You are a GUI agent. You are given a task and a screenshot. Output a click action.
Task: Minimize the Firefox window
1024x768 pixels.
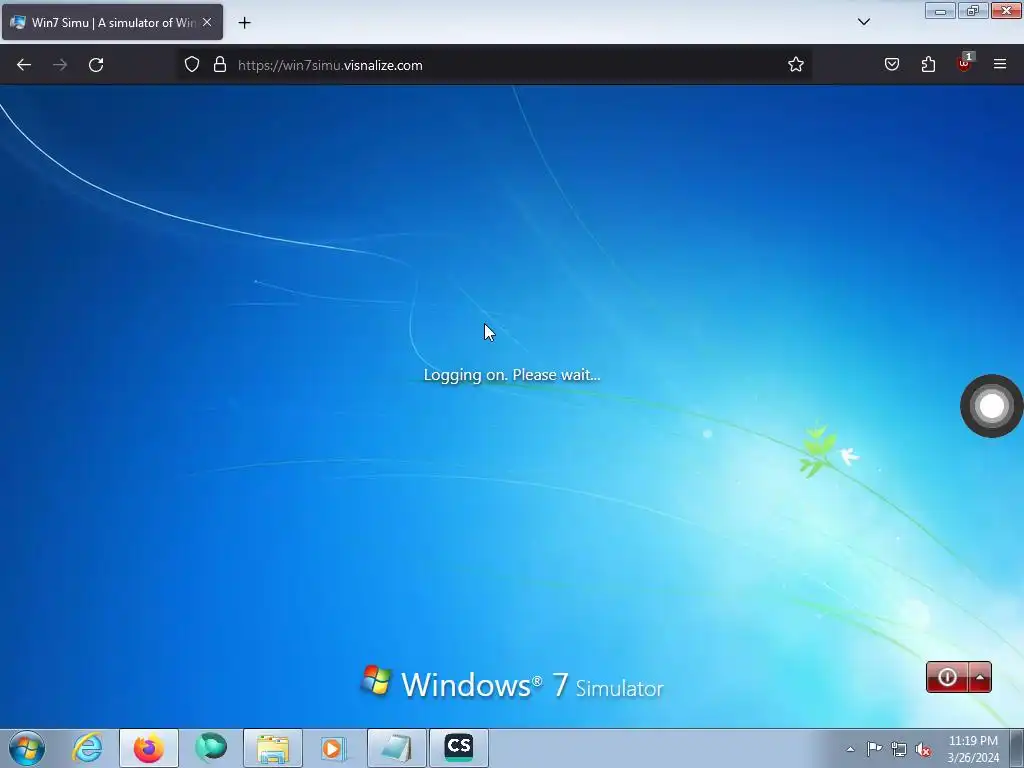[x=940, y=11]
